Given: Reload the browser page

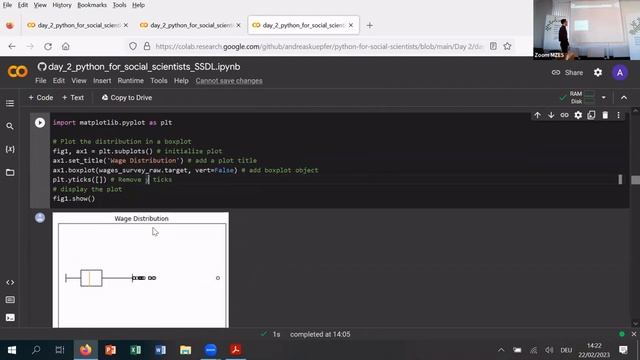Looking at the screenshot, I should tap(48, 47).
